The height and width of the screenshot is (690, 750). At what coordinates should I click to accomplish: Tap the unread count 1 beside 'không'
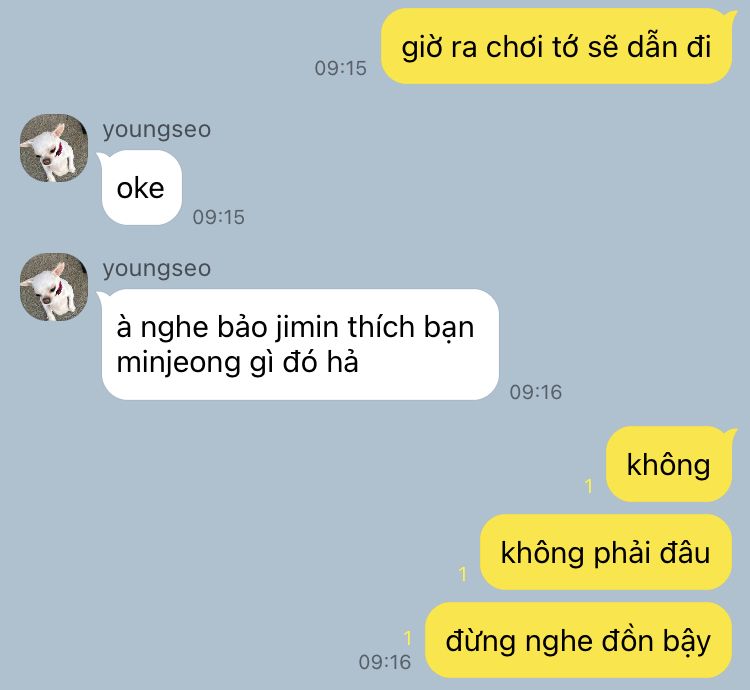tap(589, 486)
